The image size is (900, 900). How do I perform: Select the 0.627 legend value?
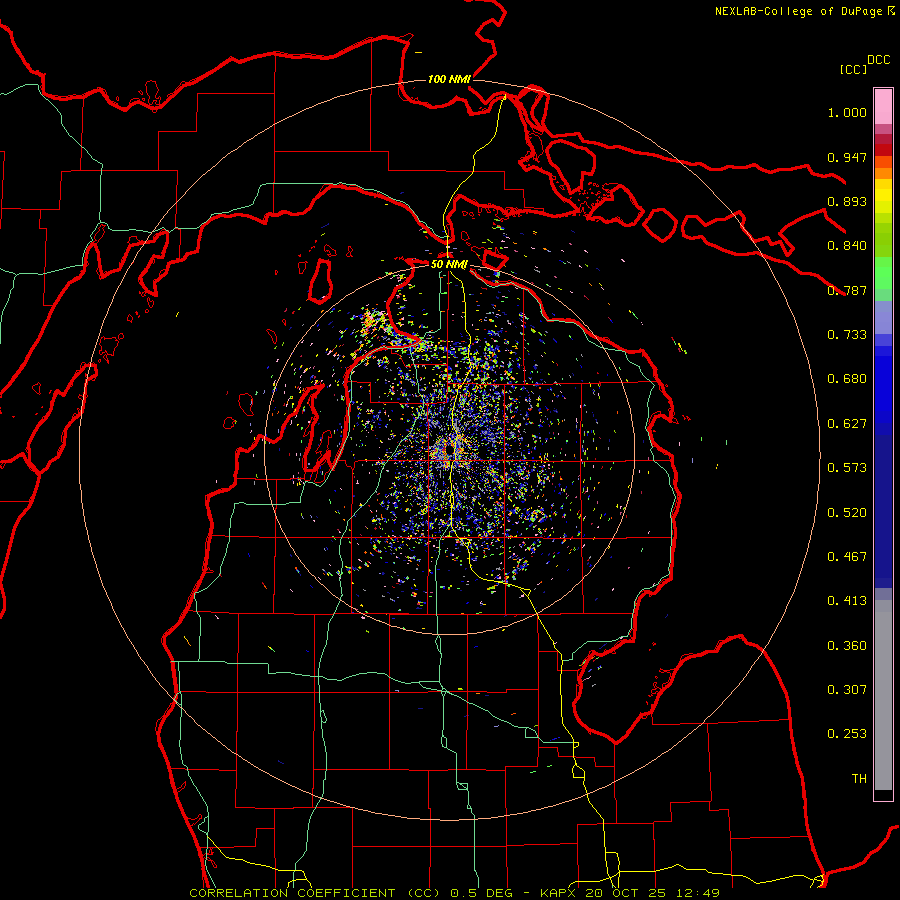(x=847, y=424)
